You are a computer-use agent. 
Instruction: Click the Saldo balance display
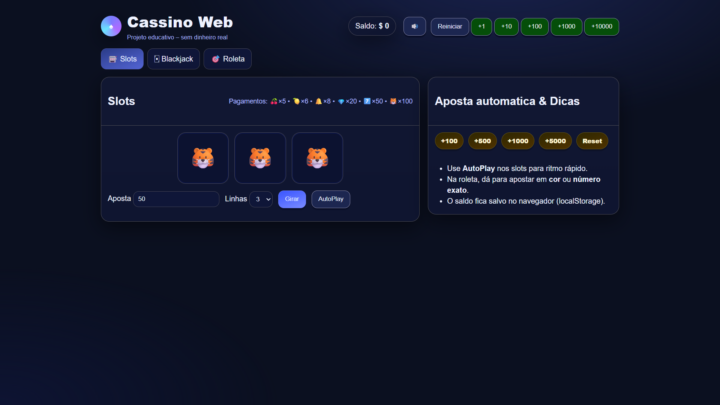[x=372, y=26]
